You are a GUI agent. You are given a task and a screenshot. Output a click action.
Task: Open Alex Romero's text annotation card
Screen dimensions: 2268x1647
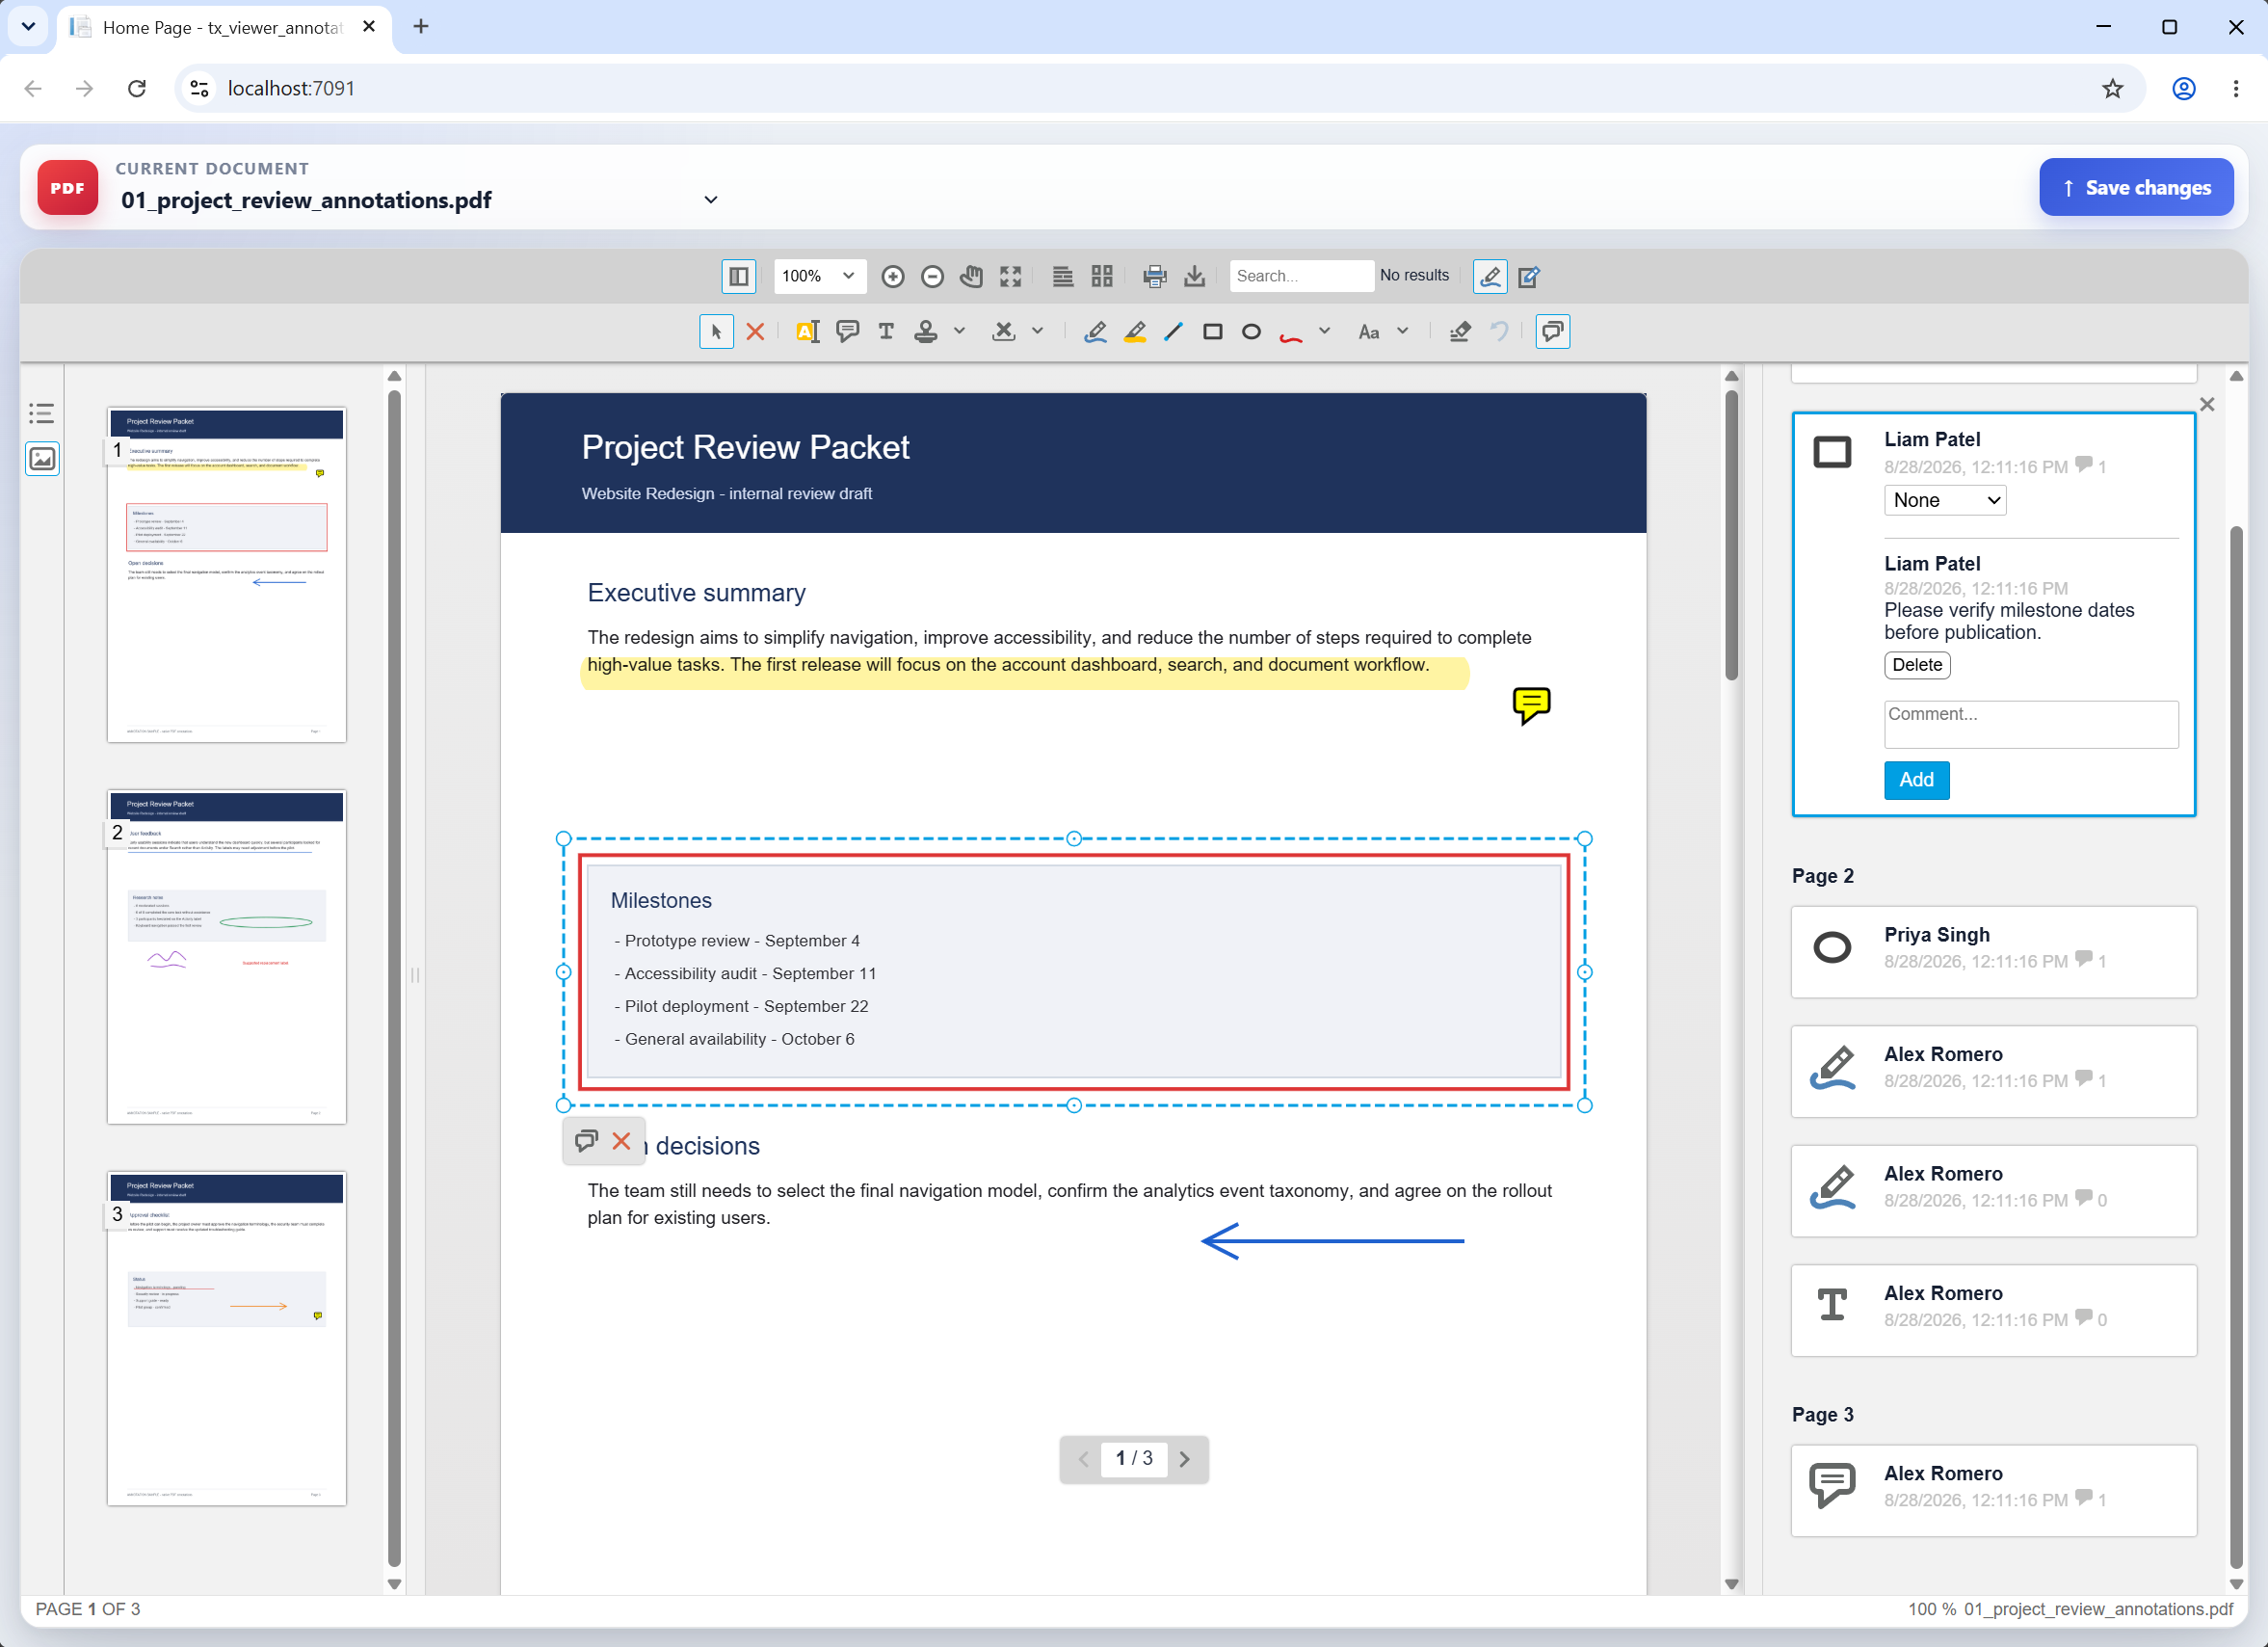tap(1993, 1310)
